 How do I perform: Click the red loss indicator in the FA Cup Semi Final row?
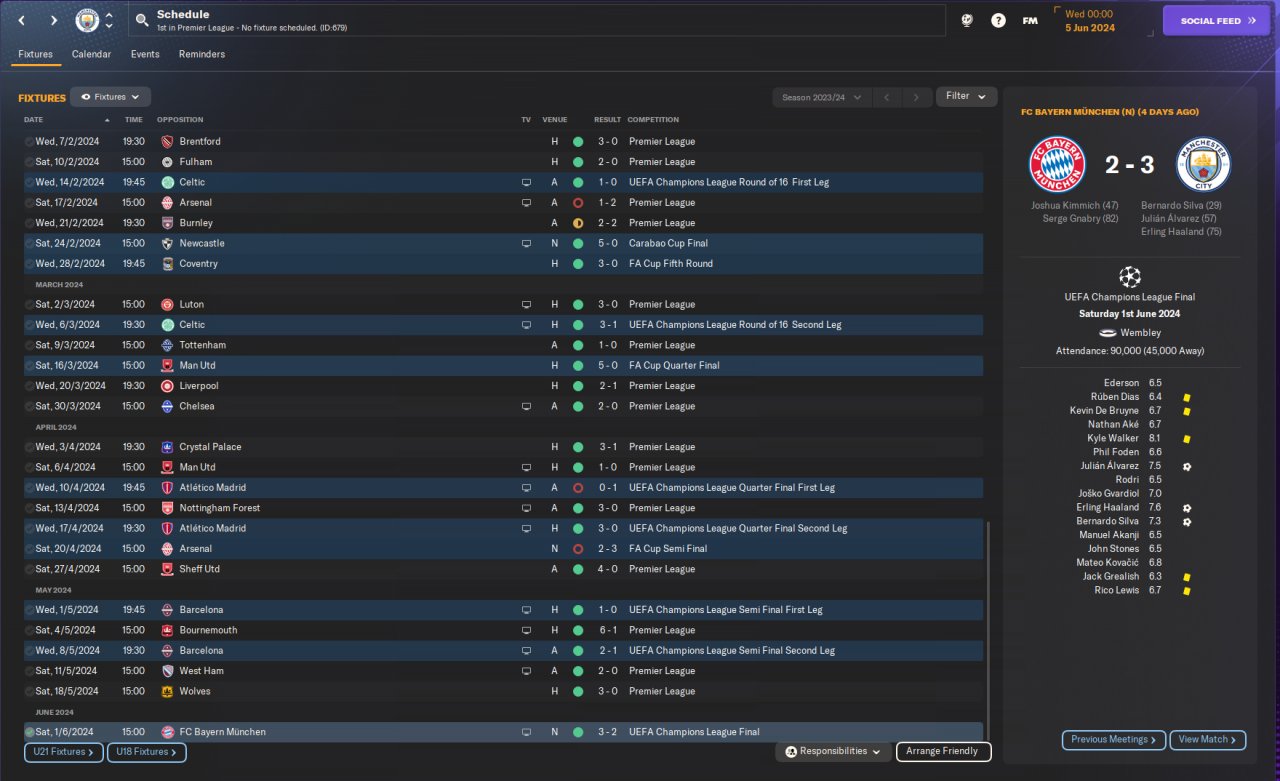click(x=578, y=549)
